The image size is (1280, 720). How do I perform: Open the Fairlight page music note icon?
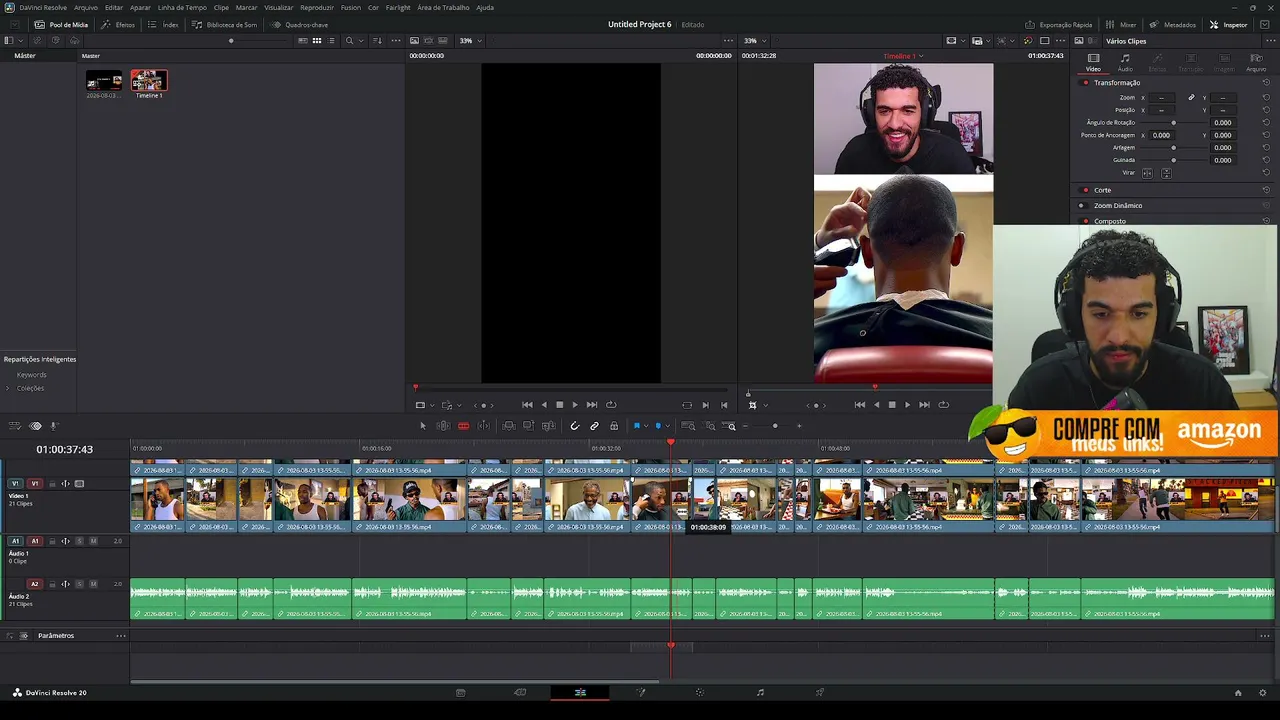tap(760, 692)
